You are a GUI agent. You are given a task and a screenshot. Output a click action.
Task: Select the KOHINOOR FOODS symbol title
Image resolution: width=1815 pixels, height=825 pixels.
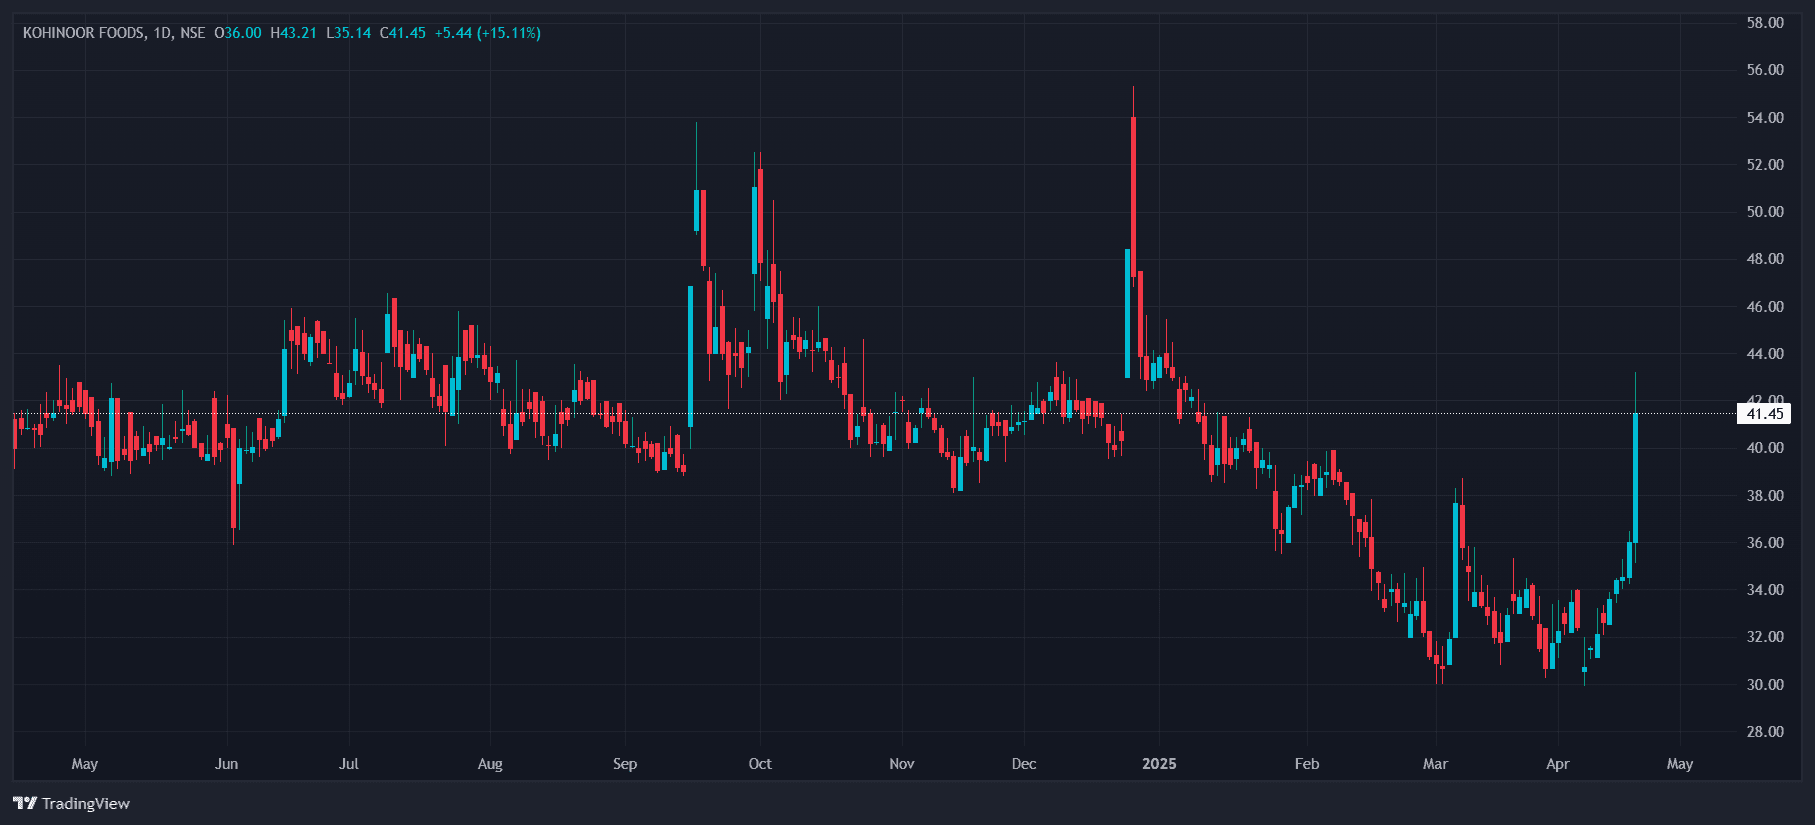(x=83, y=33)
